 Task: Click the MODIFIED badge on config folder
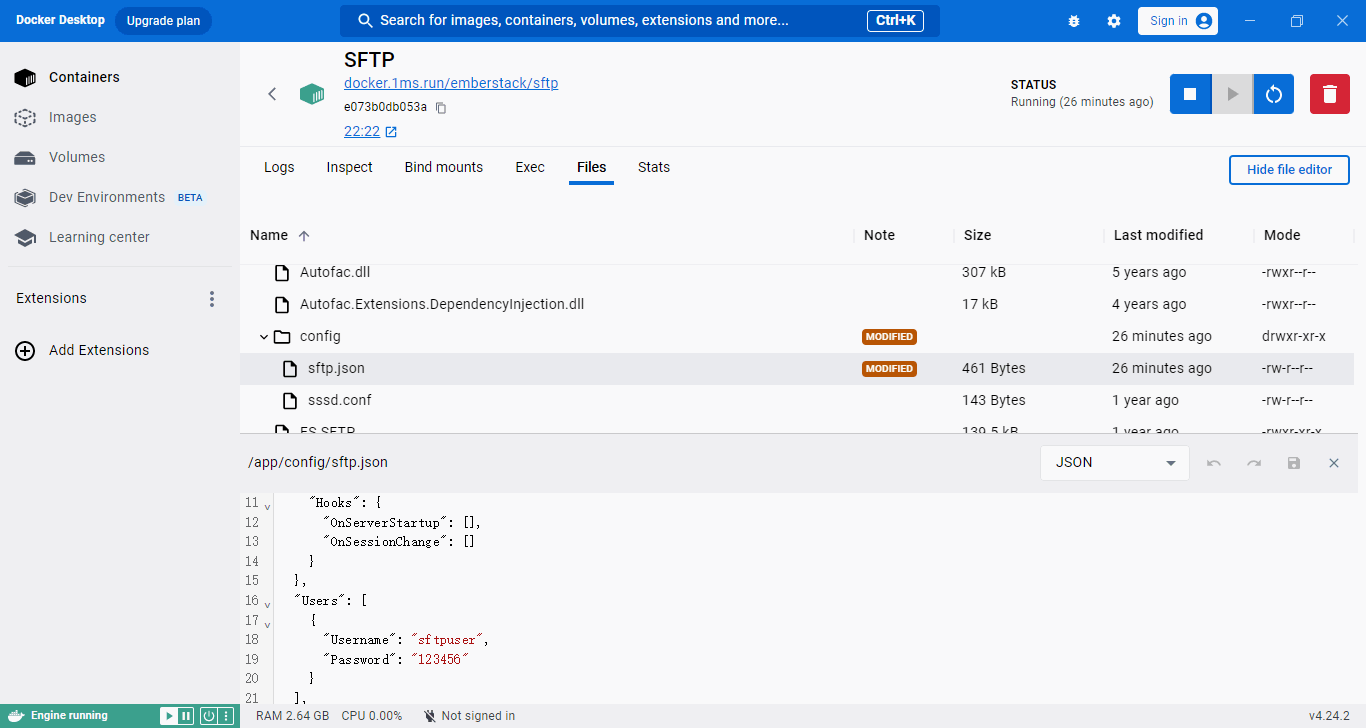(x=889, y=337)
